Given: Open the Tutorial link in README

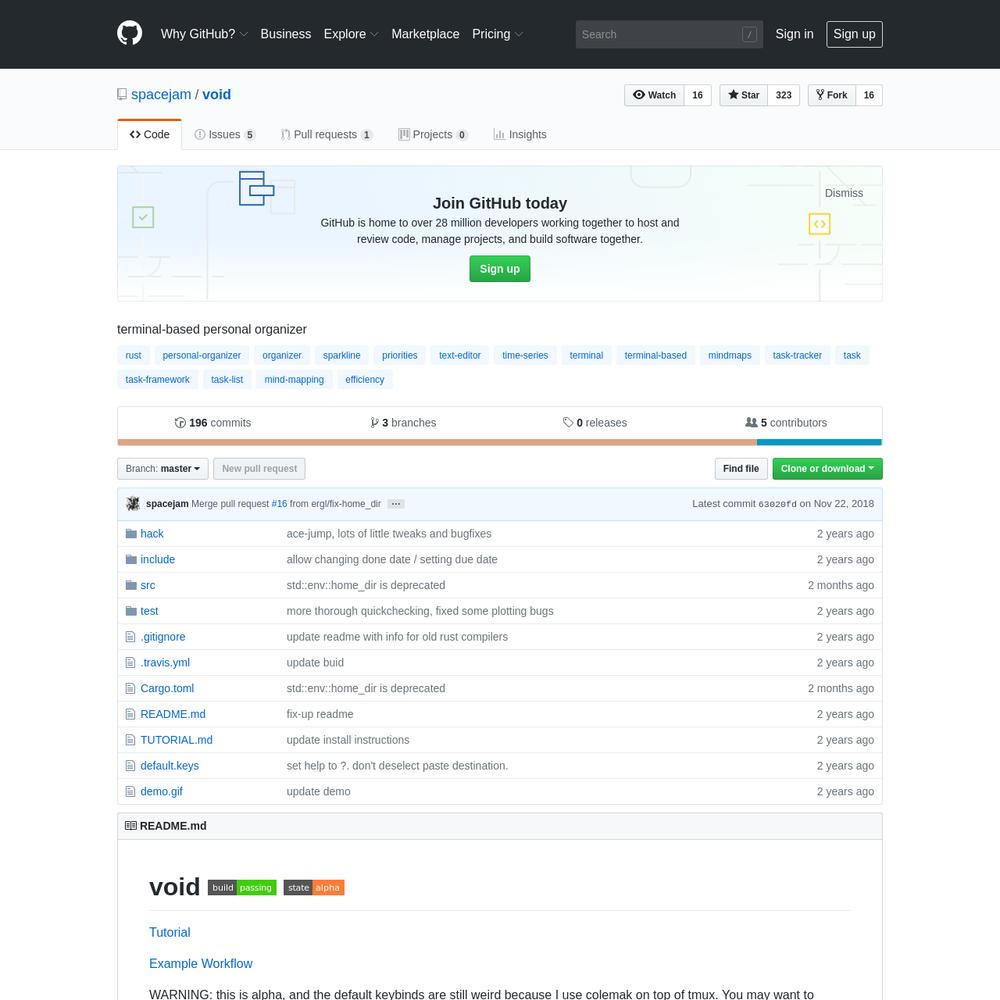Looking at the screenshot, I should click(x=170, y=932).
